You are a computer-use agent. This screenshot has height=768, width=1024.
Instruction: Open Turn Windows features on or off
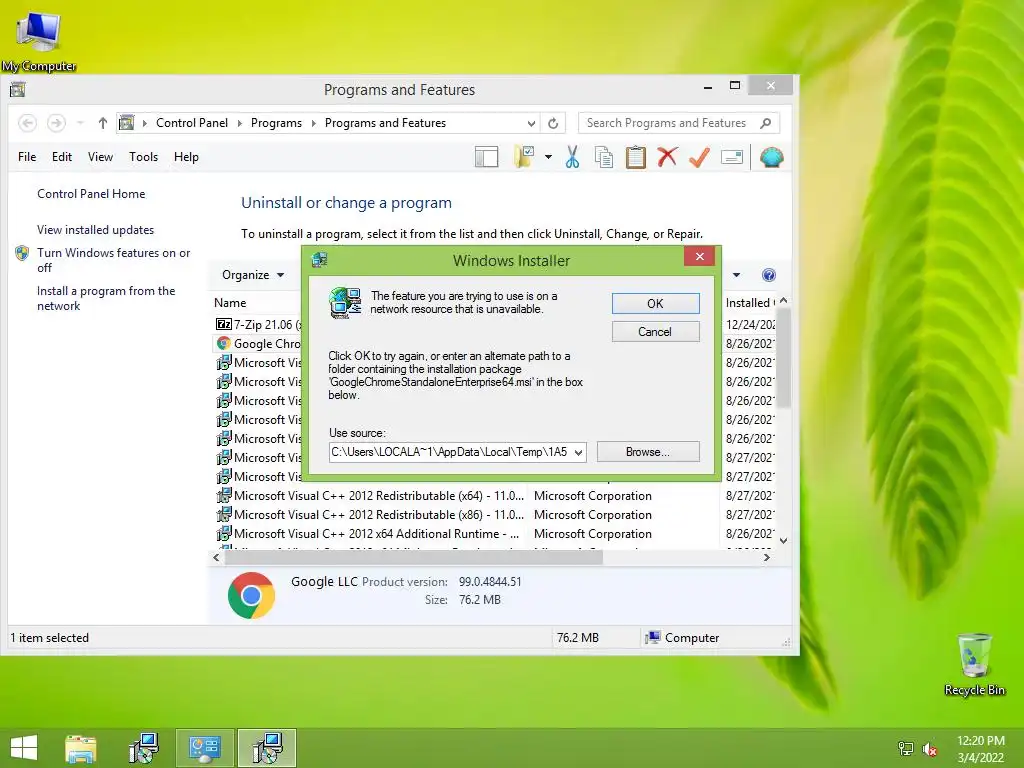(114, 260)
